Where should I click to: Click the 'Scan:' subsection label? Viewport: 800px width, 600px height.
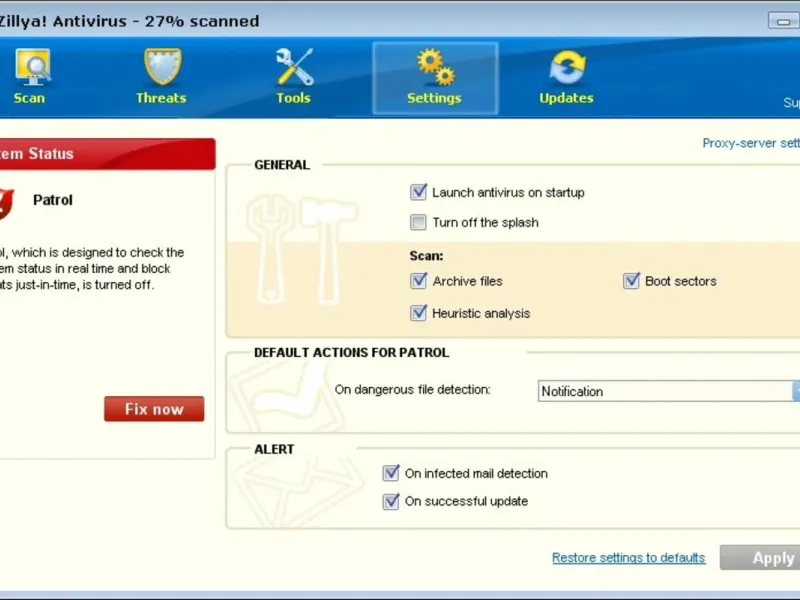[426, 256]
